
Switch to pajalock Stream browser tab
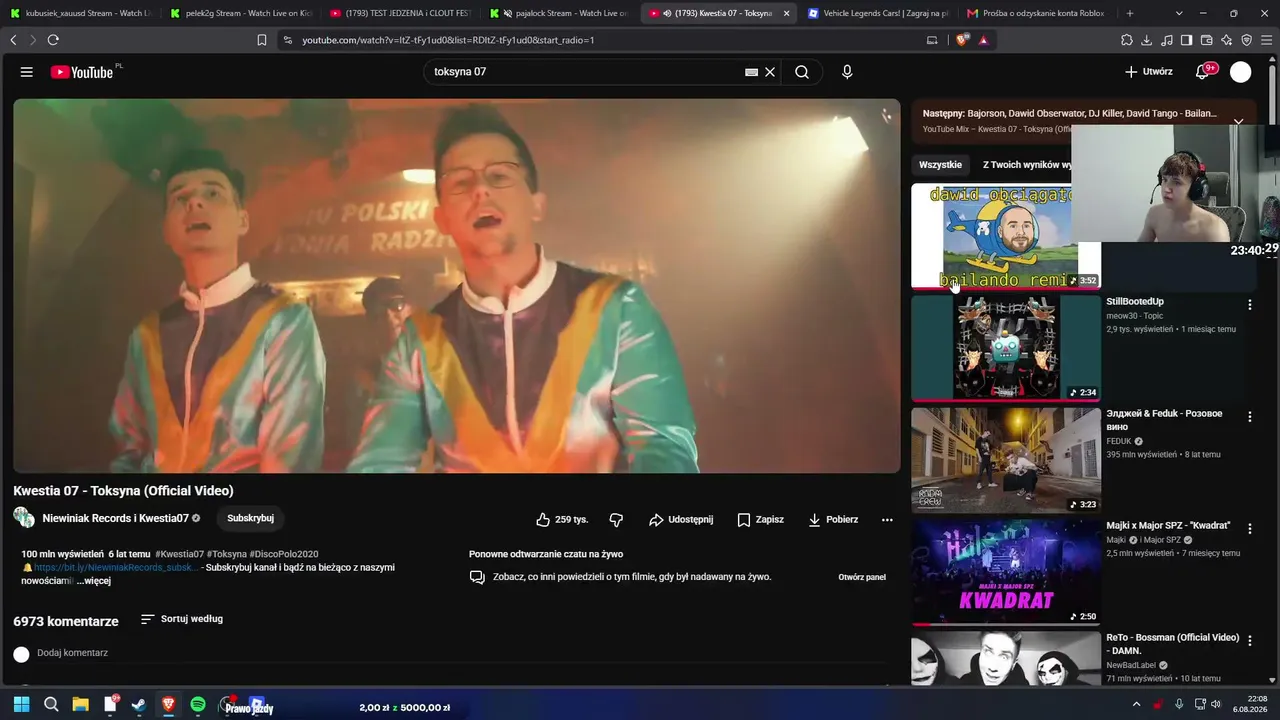click(x=559, y=13)
